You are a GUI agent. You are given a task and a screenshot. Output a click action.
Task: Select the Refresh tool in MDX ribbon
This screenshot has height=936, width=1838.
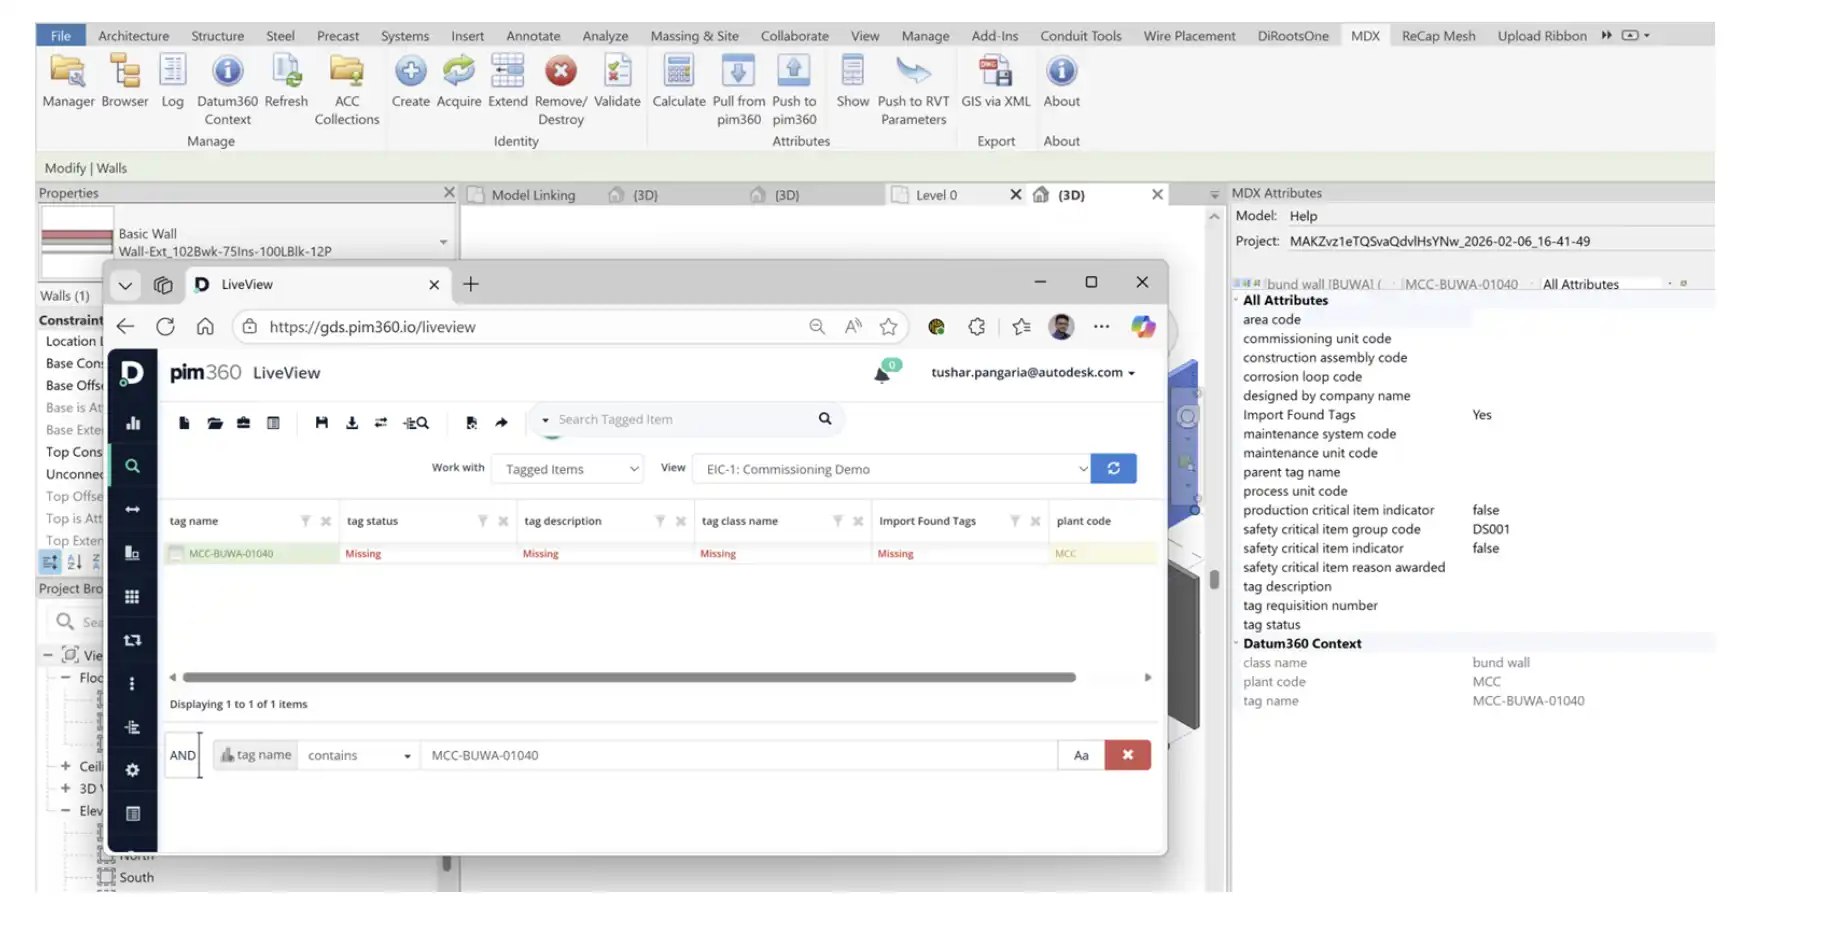(x=286, y=85)
